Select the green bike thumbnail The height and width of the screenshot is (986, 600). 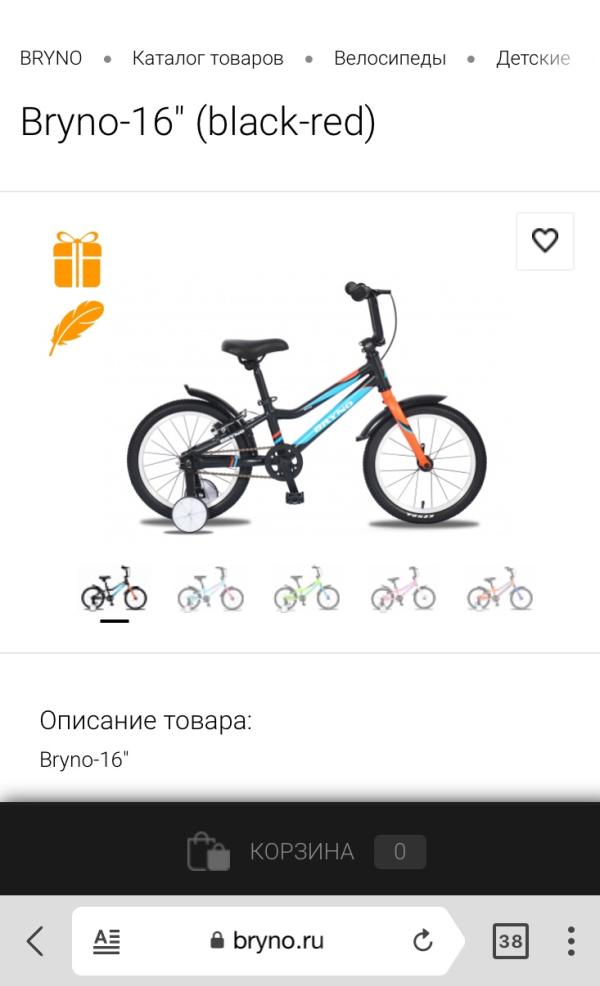point(306,589)
